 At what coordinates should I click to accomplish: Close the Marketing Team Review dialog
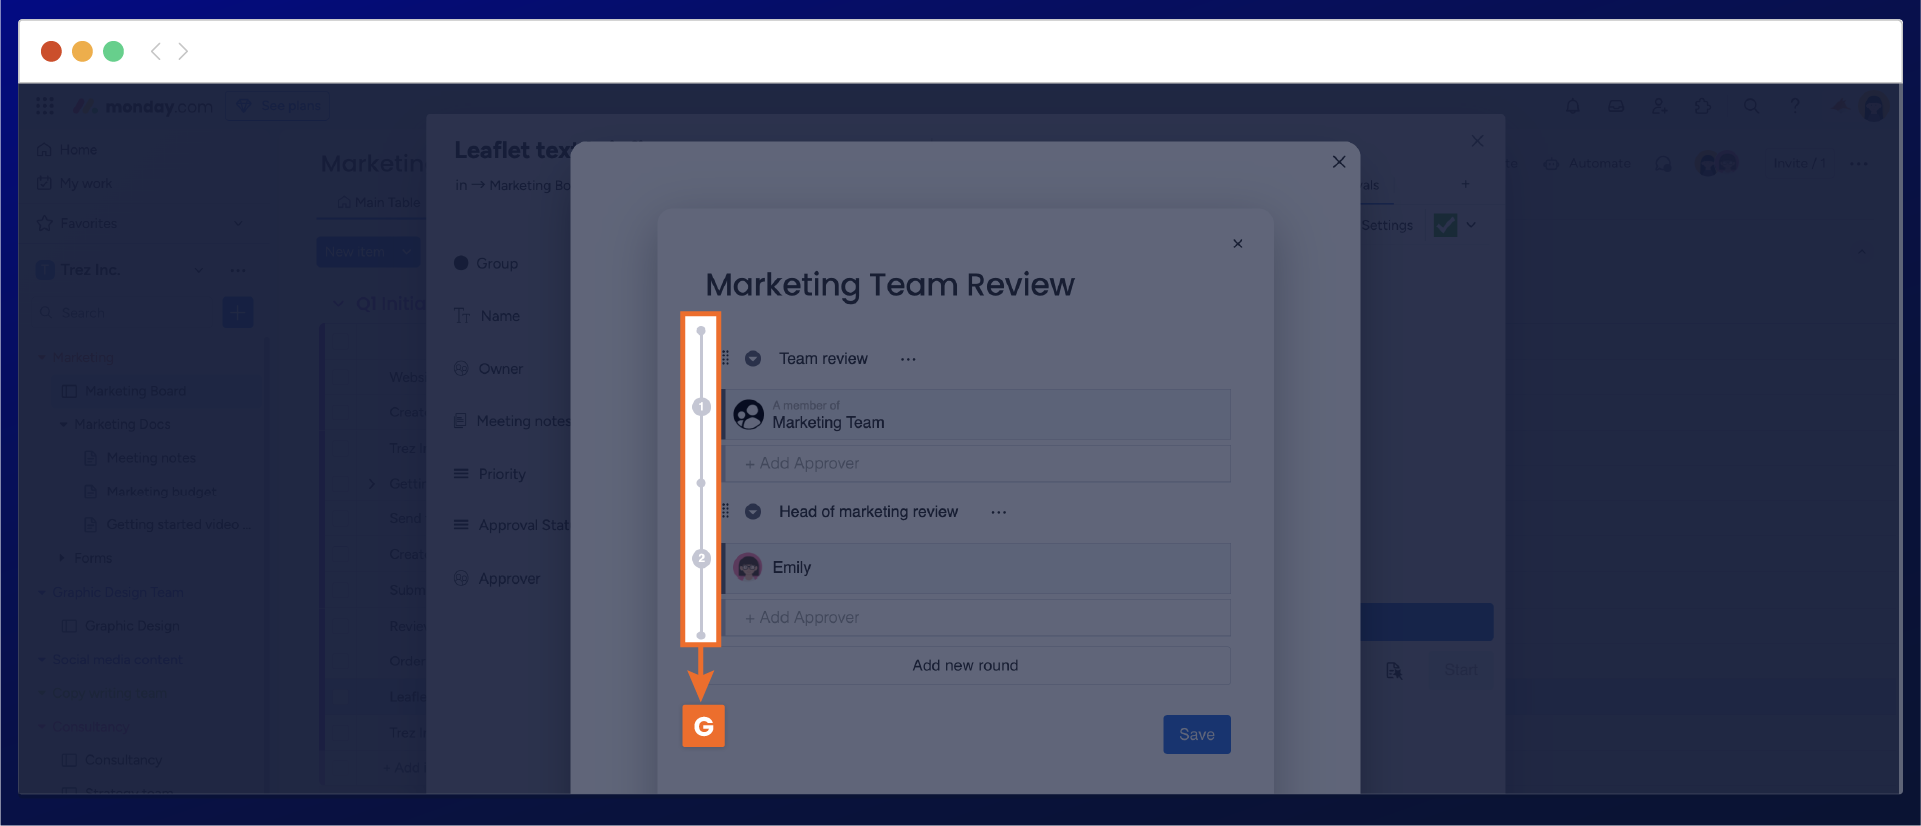1237,244
